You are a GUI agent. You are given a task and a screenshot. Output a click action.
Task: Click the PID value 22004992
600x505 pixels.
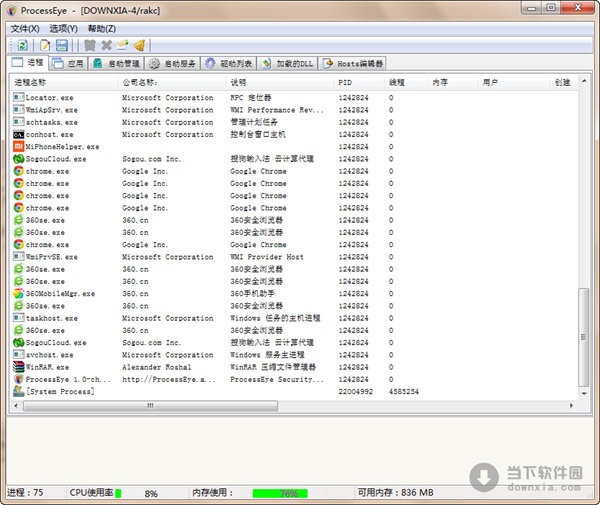point(356,391)
